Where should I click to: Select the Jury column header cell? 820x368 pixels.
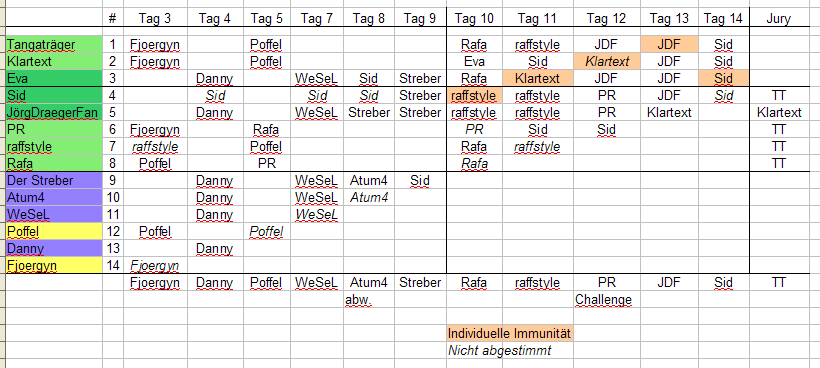[779, 19]
